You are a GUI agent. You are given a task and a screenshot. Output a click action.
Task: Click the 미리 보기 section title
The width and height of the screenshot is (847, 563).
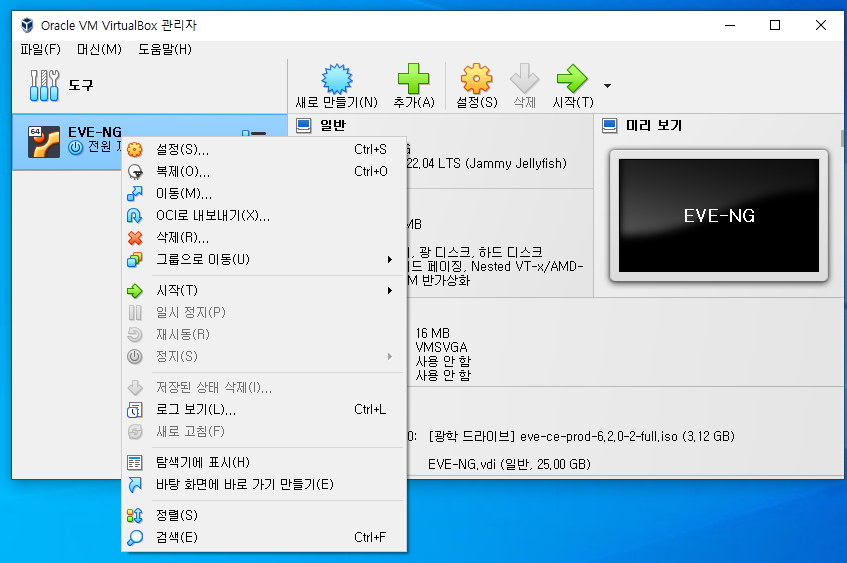point(654,125)
